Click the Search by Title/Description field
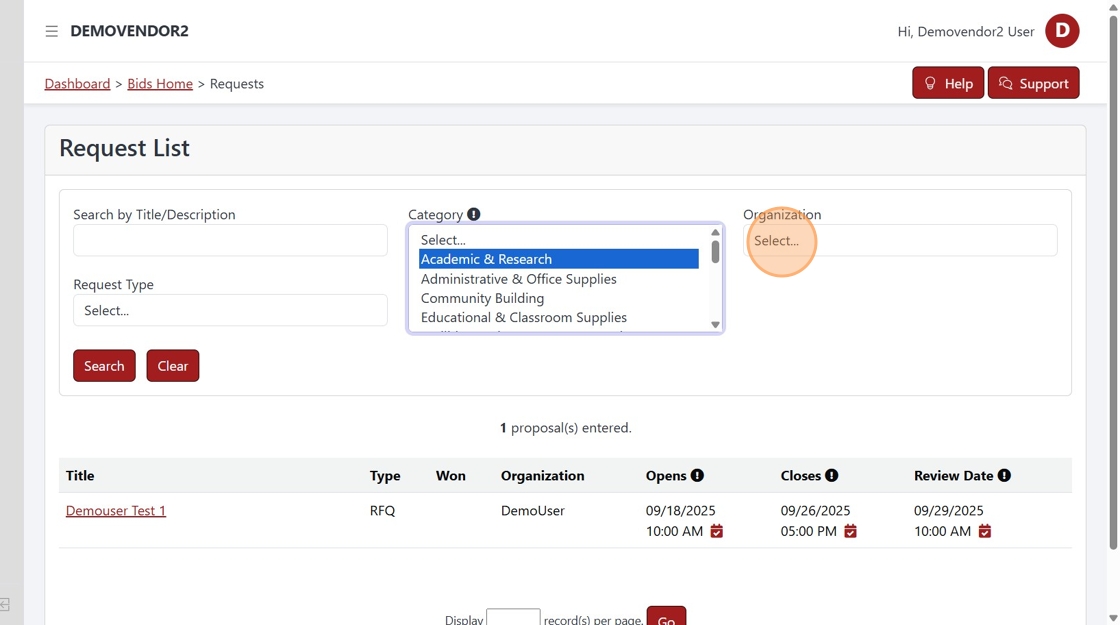 coord(230,240)
